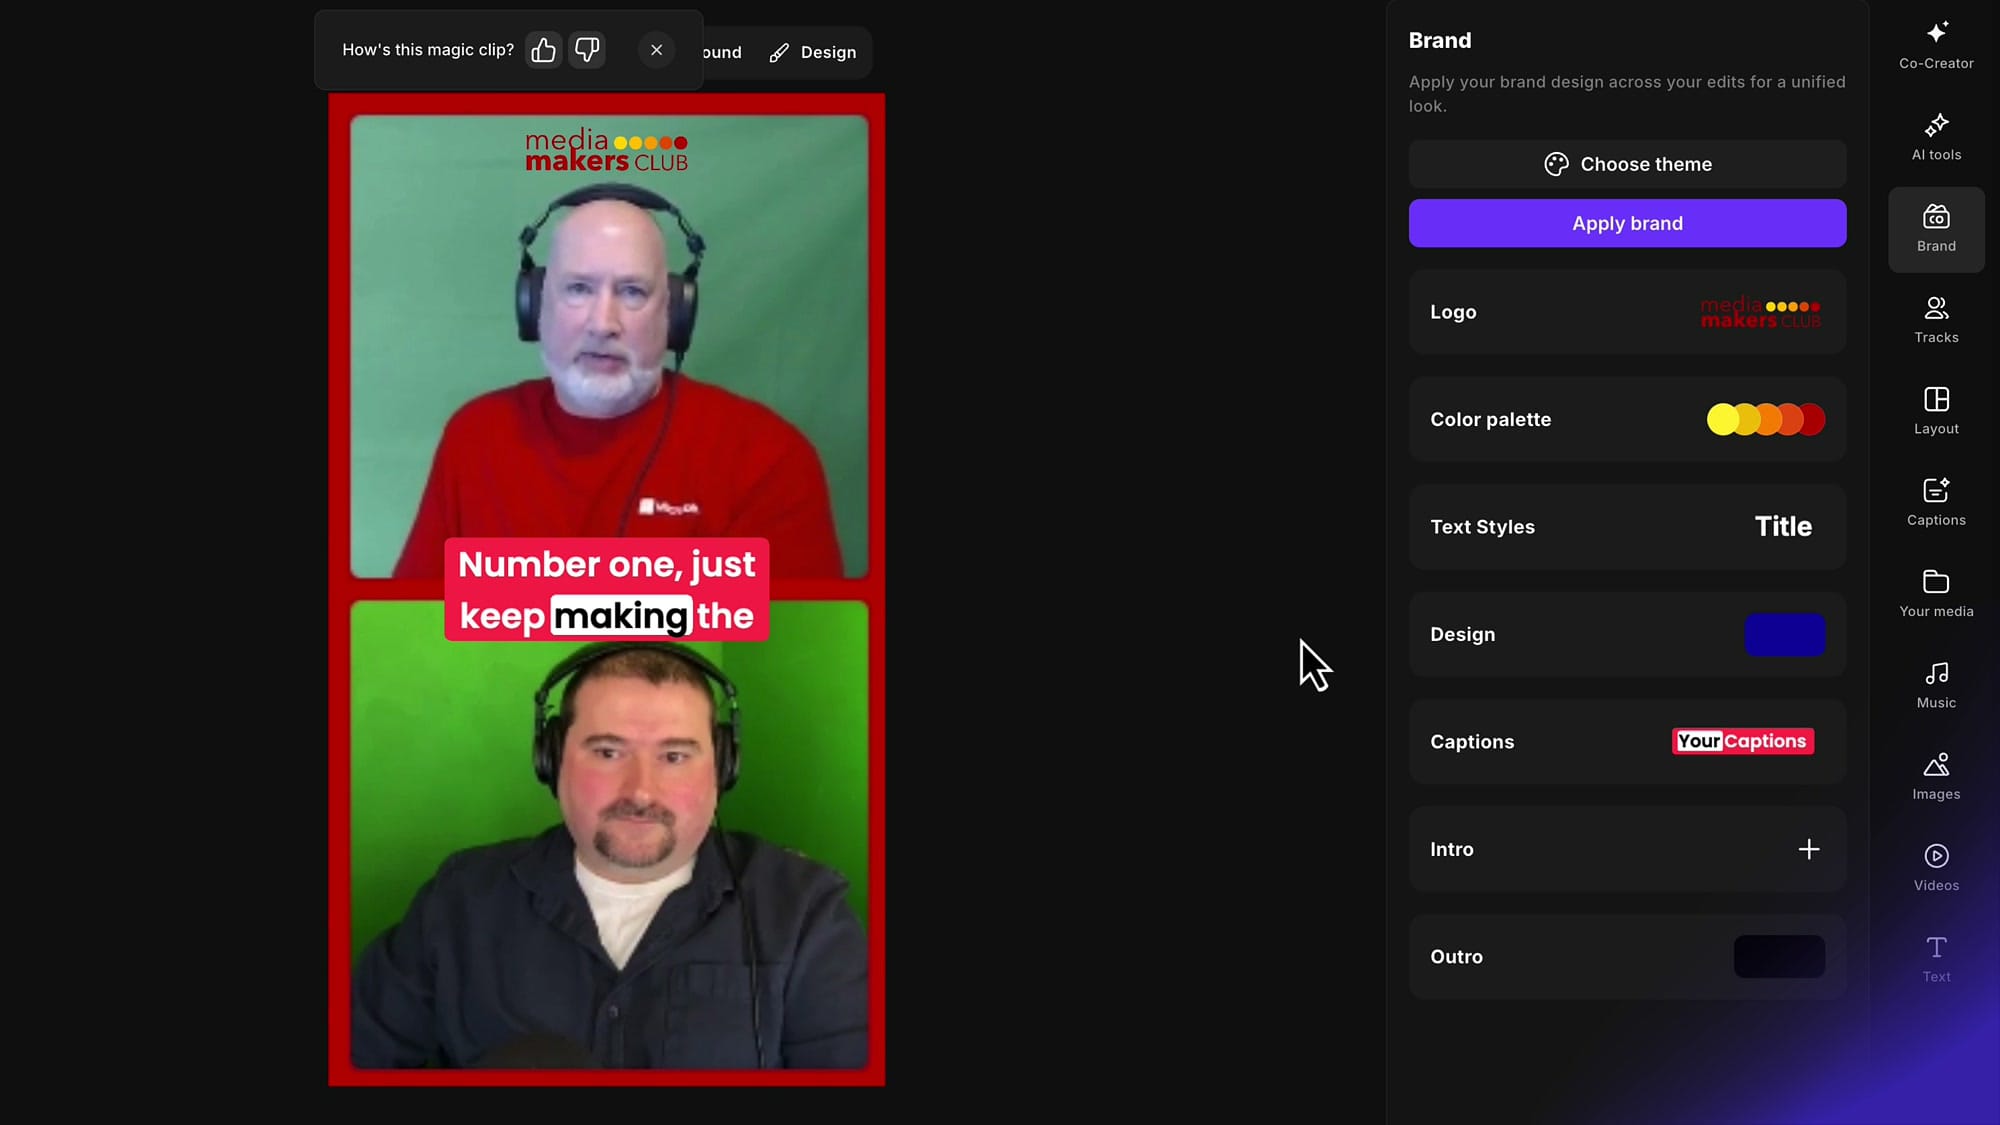Open the Music library panel
This screenshot has width=2000, height=1125.
coord(1936,684)
